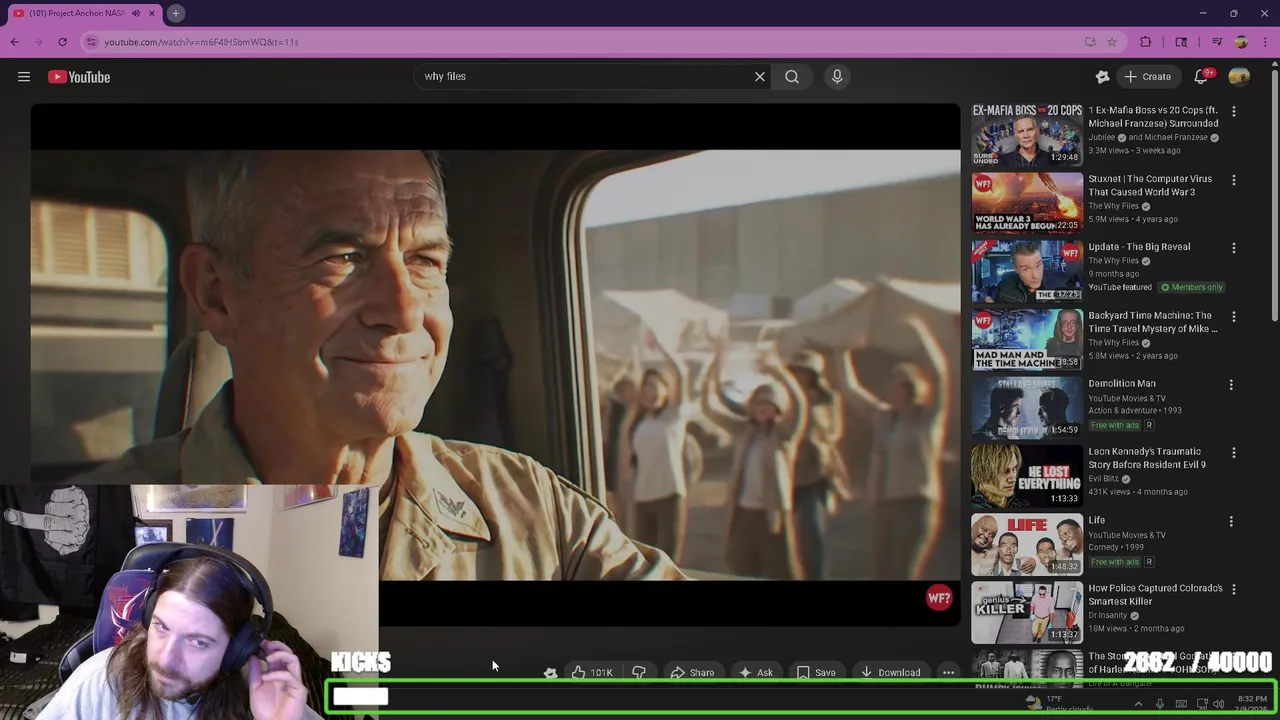
Task: Close the Project Anchor tab
Action: pyautogui.click(x=152, y=13)
